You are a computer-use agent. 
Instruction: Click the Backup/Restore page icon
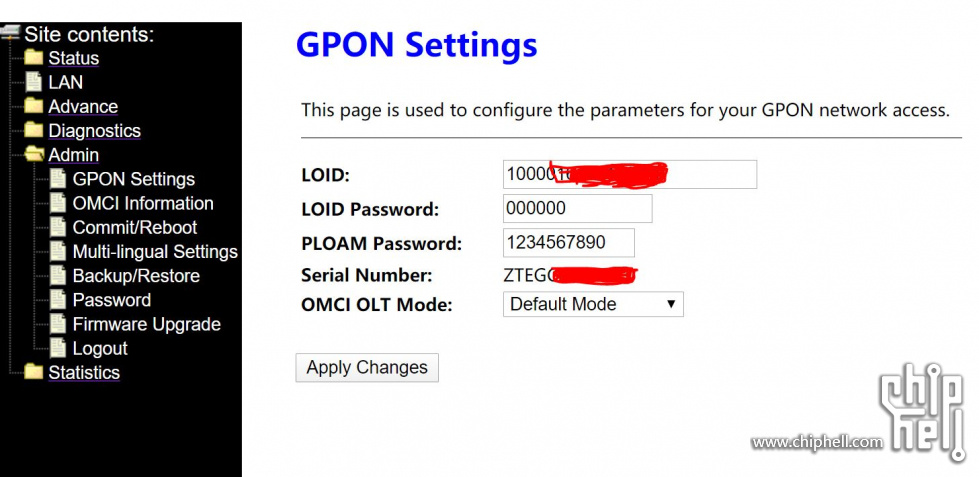(58, 276)
